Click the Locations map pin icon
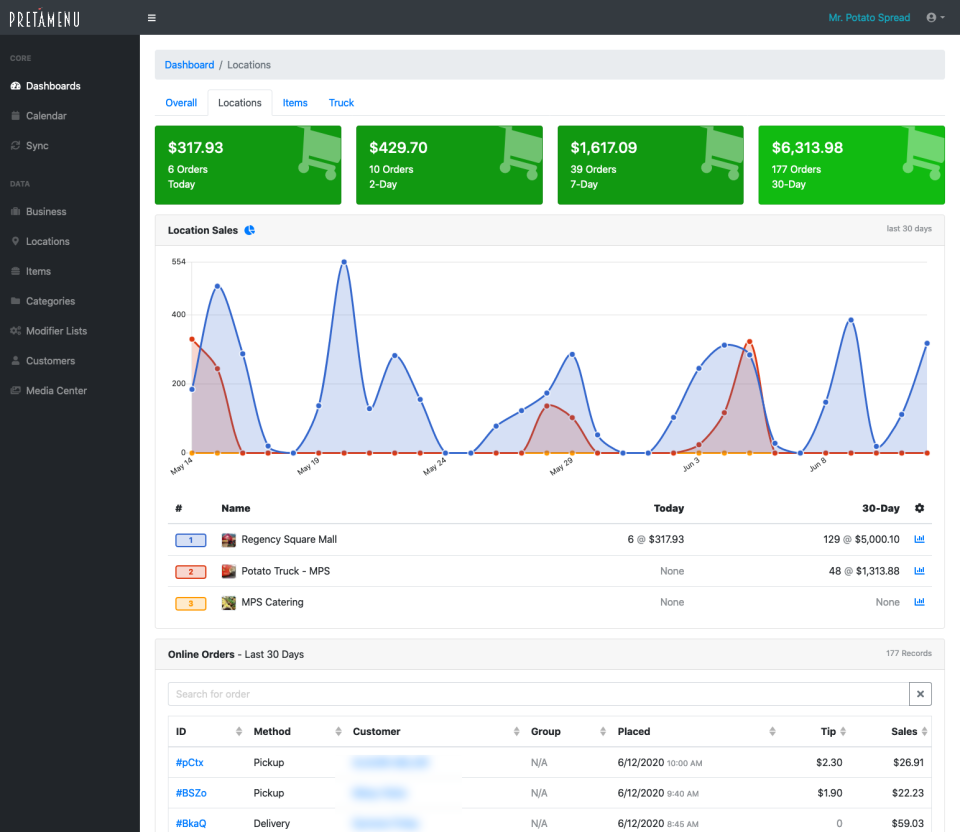 [15, 241]
